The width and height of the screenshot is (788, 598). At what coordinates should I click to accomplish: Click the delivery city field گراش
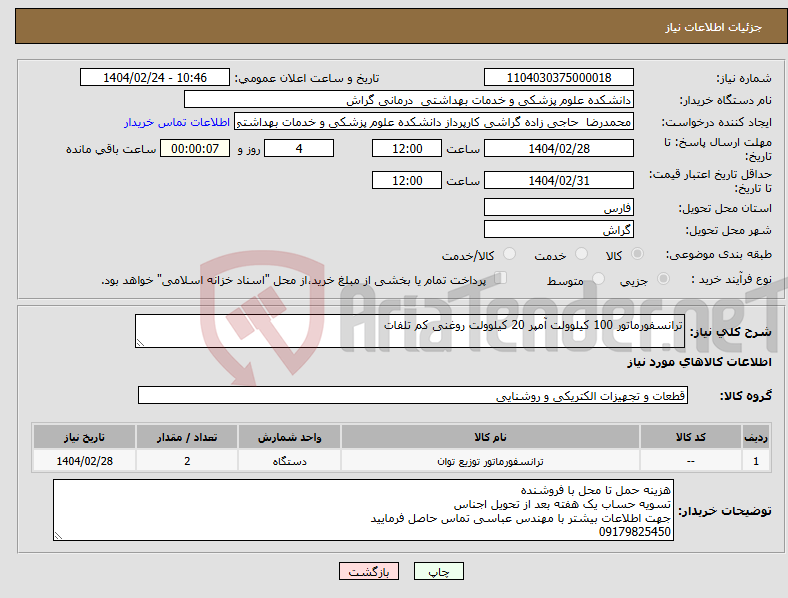tap(558, 230)
